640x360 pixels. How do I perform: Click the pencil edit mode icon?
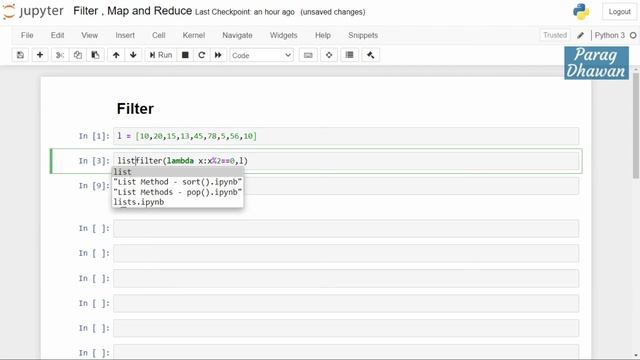(580, 36)
